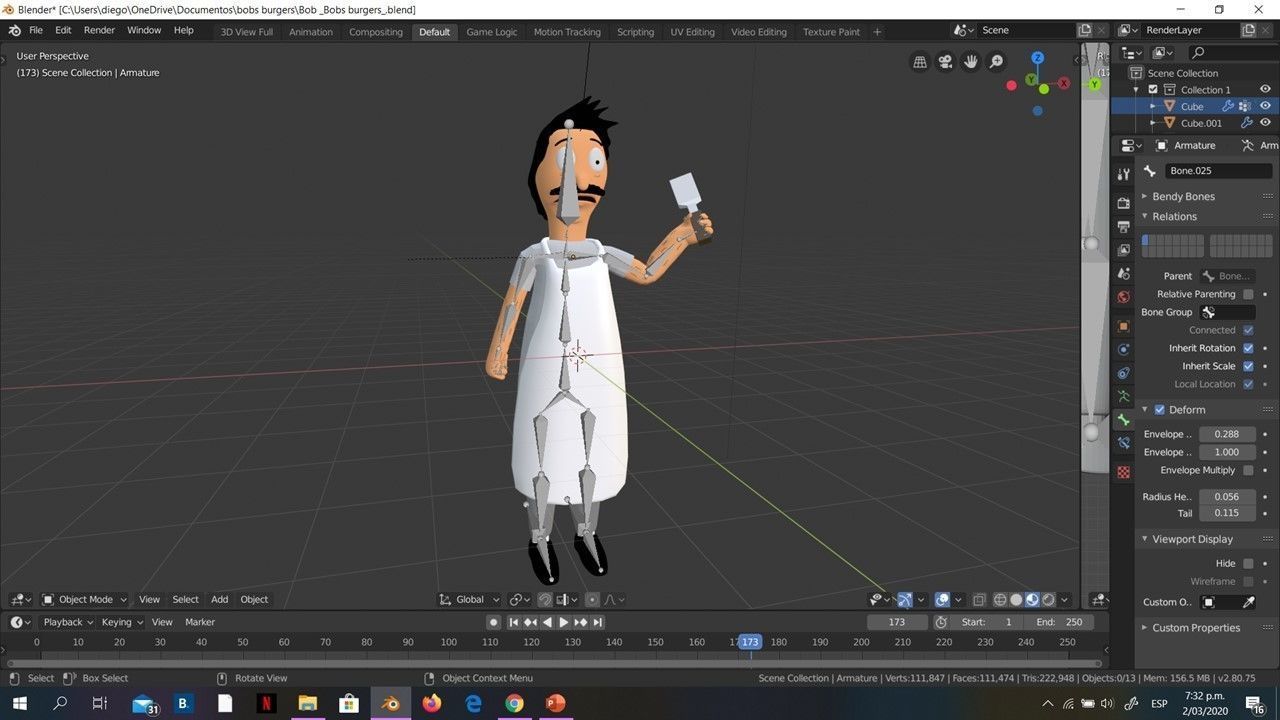This screenshot has width=1280, height=720.
Task: Open the Object Constraints properties tab
Action: point(1123,373)
